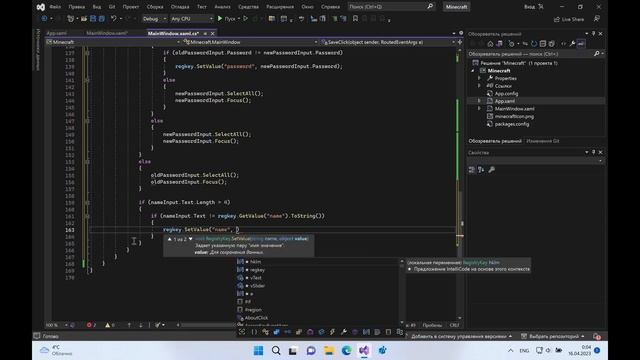
Task: Click the feedback person icon beside Live Share
Action: click(x=596, y=19)
